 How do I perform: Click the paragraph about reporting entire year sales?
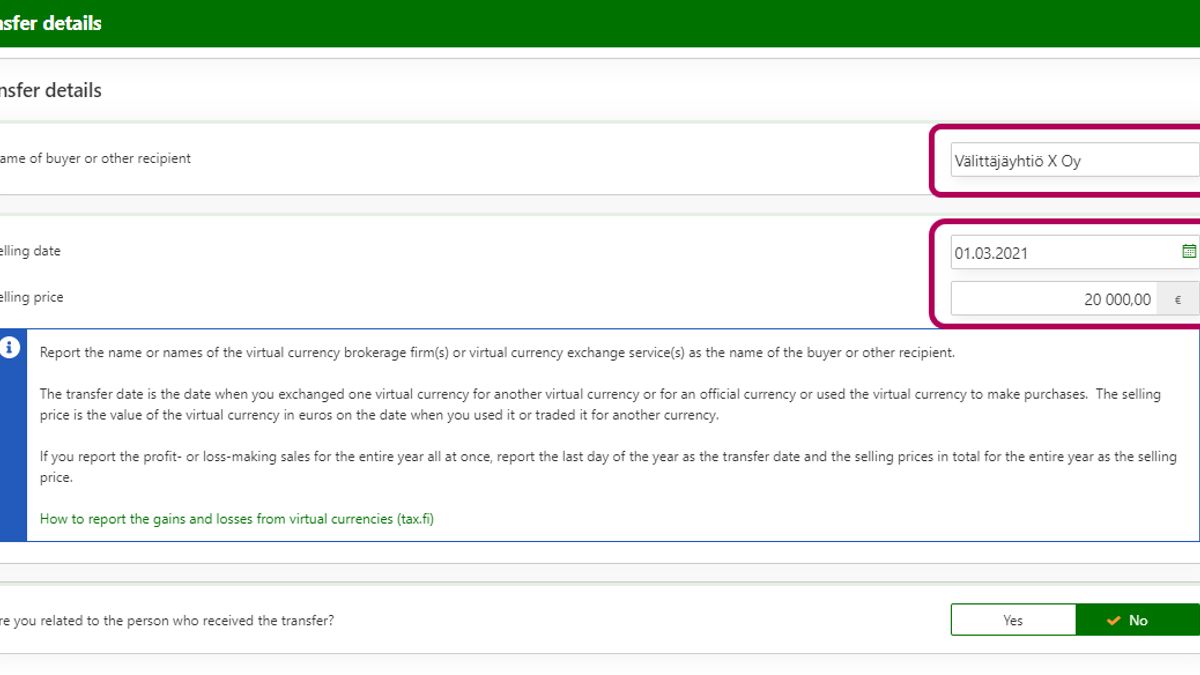tap(600, 467)
